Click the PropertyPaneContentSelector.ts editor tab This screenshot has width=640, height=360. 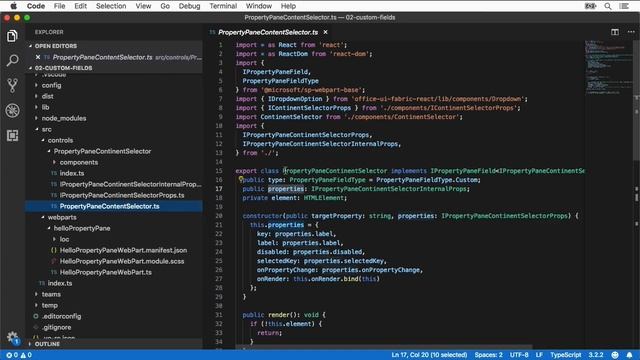(x=268, y=32)
